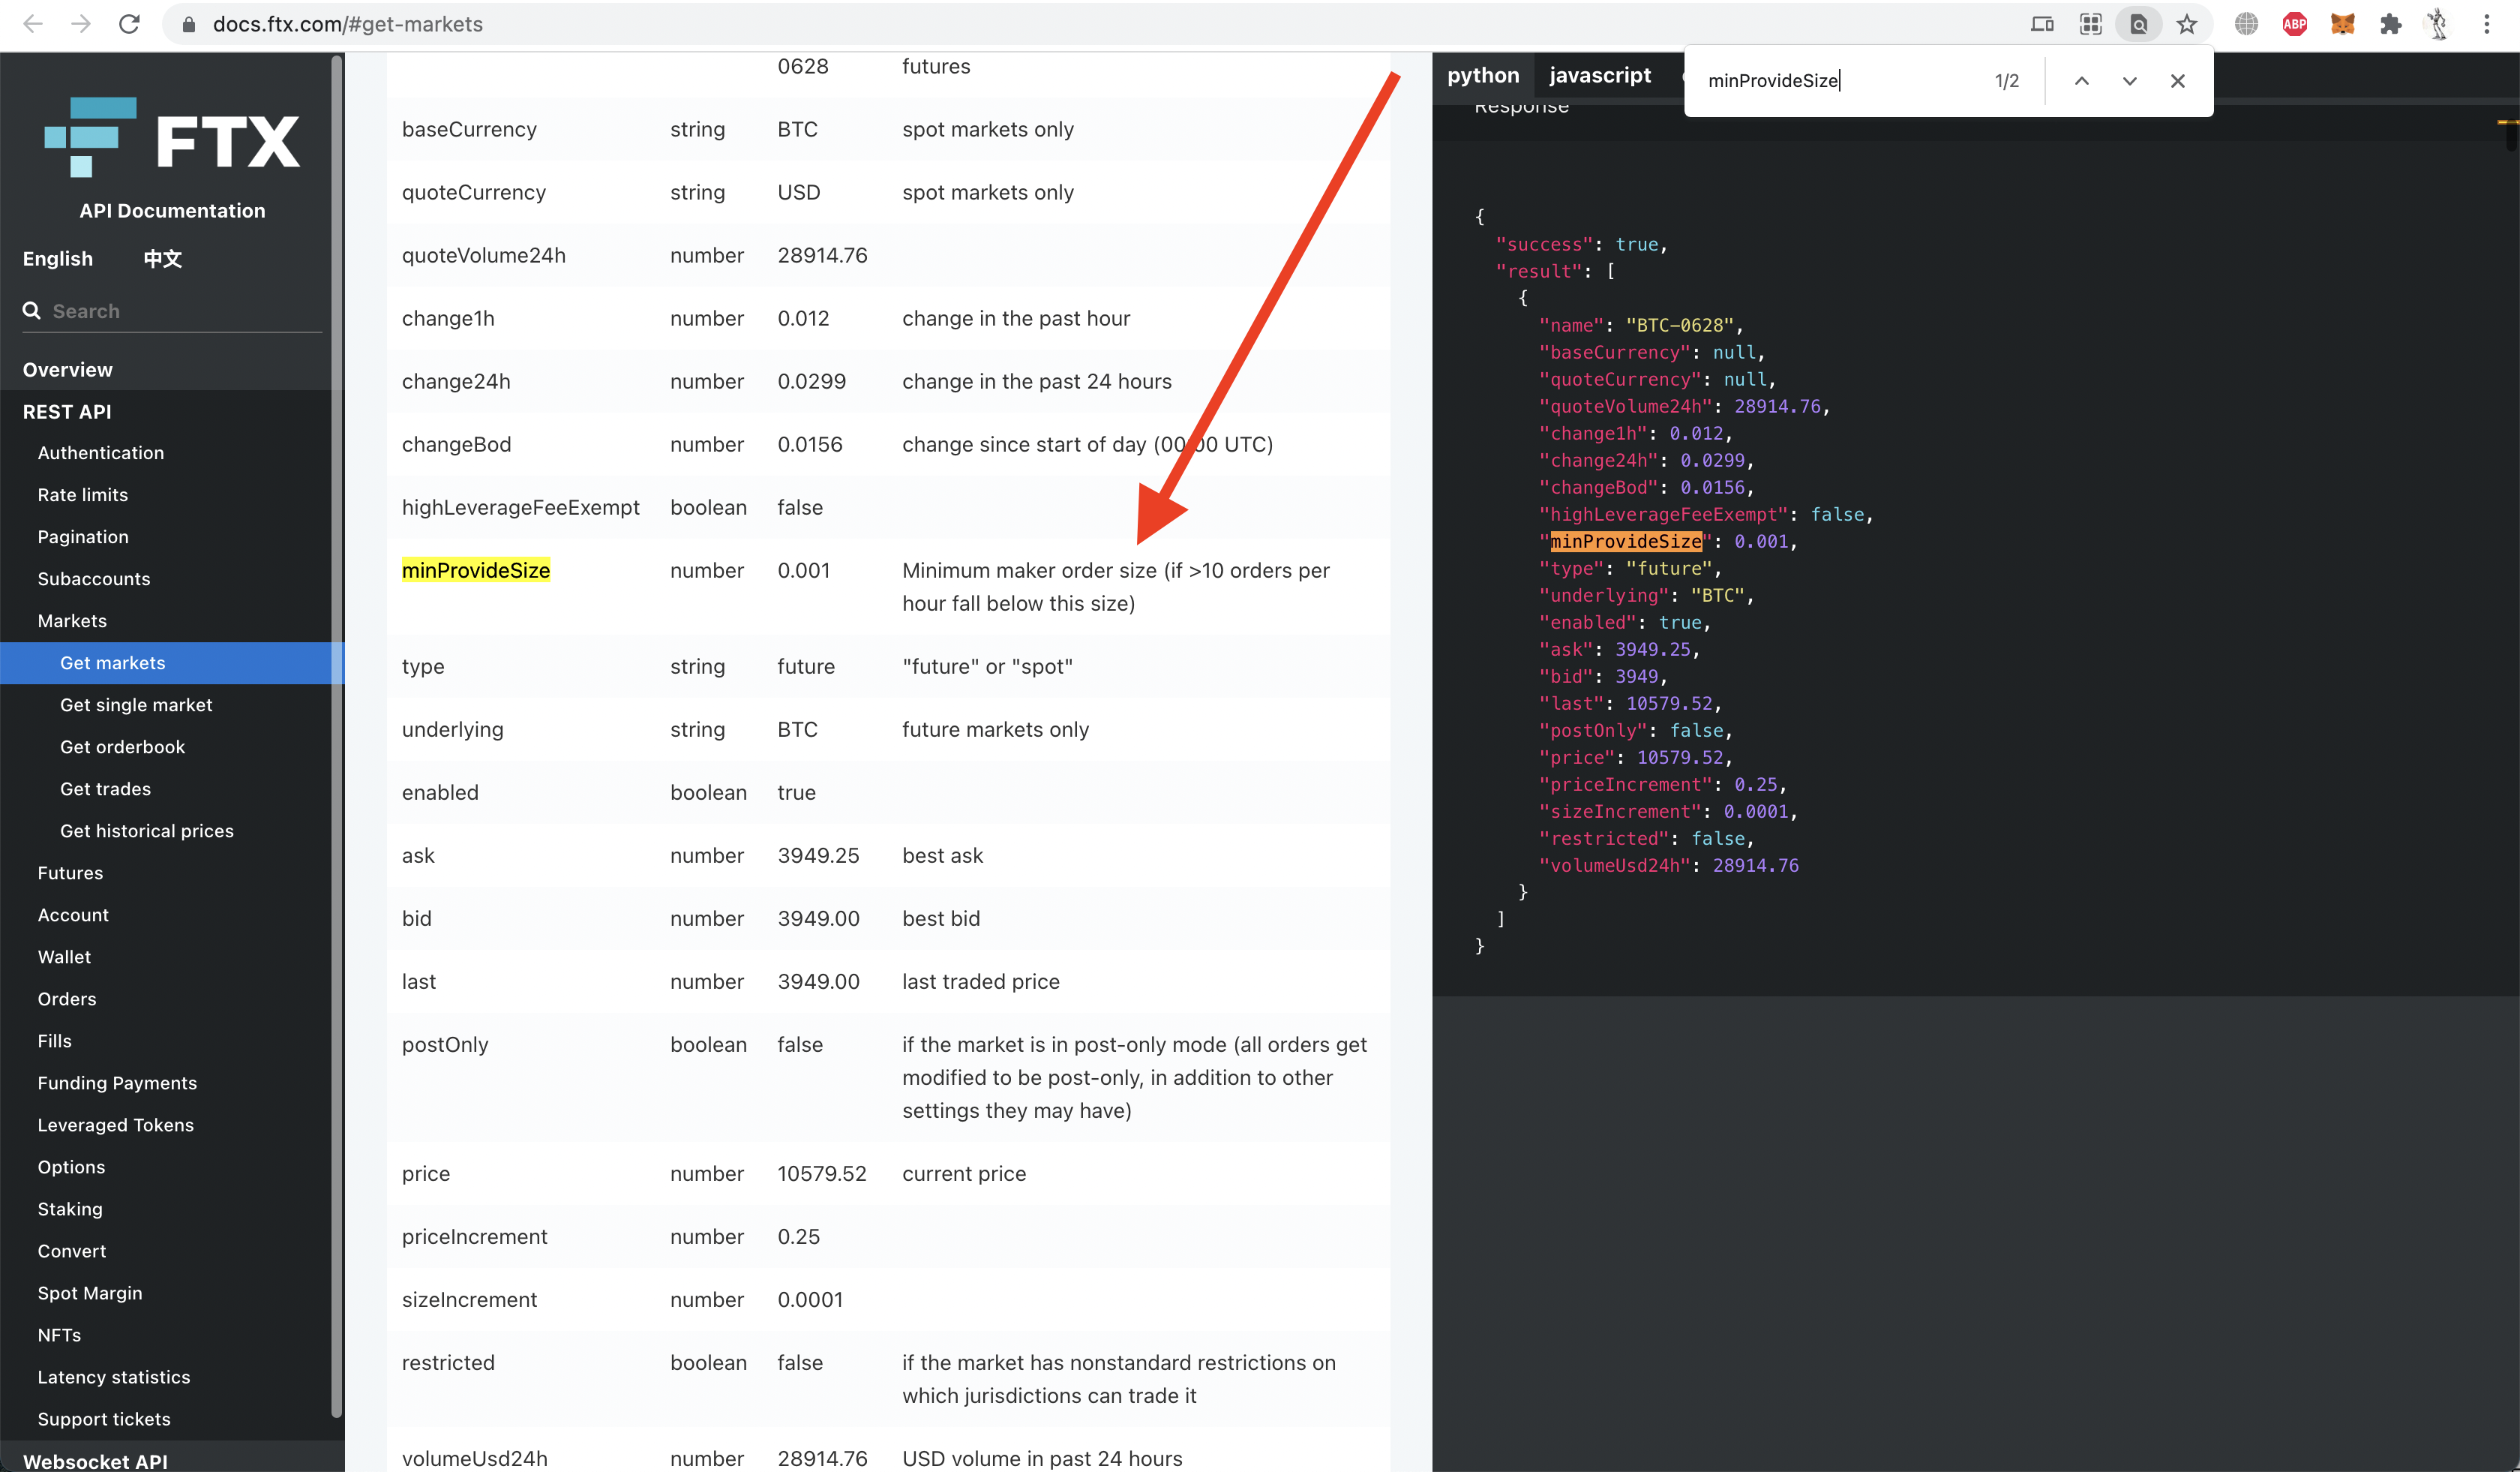Viewport: 2520px width, 1472px height.
Task: Select Get single market in sidebar
Action: coord(136,705)
